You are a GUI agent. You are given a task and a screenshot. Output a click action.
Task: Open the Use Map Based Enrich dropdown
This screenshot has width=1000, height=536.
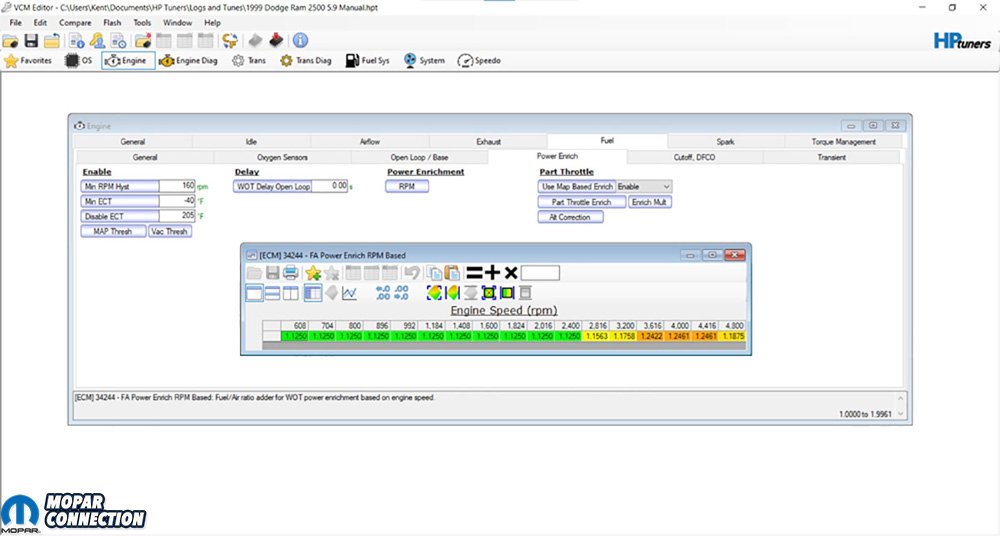[644, 187]
